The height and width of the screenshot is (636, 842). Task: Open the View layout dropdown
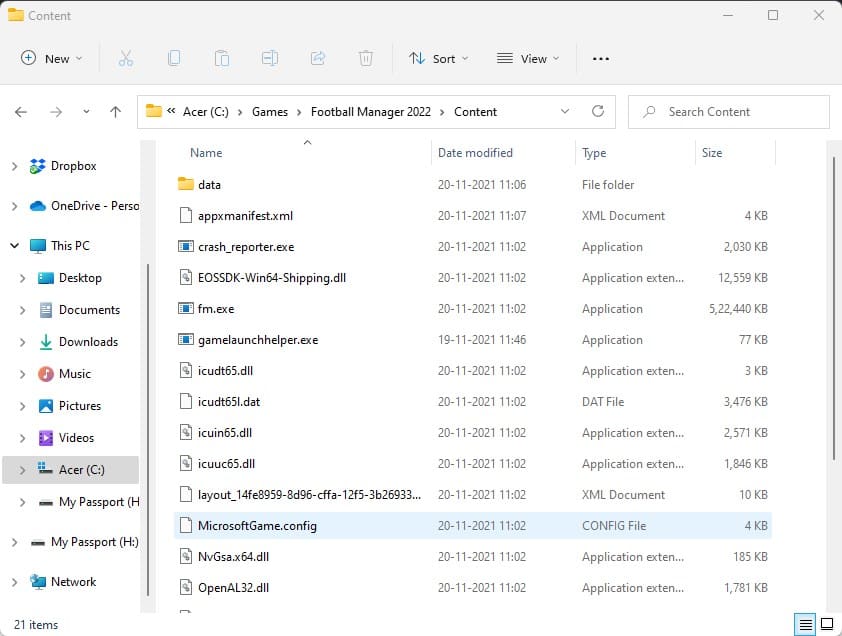point(528,59)
